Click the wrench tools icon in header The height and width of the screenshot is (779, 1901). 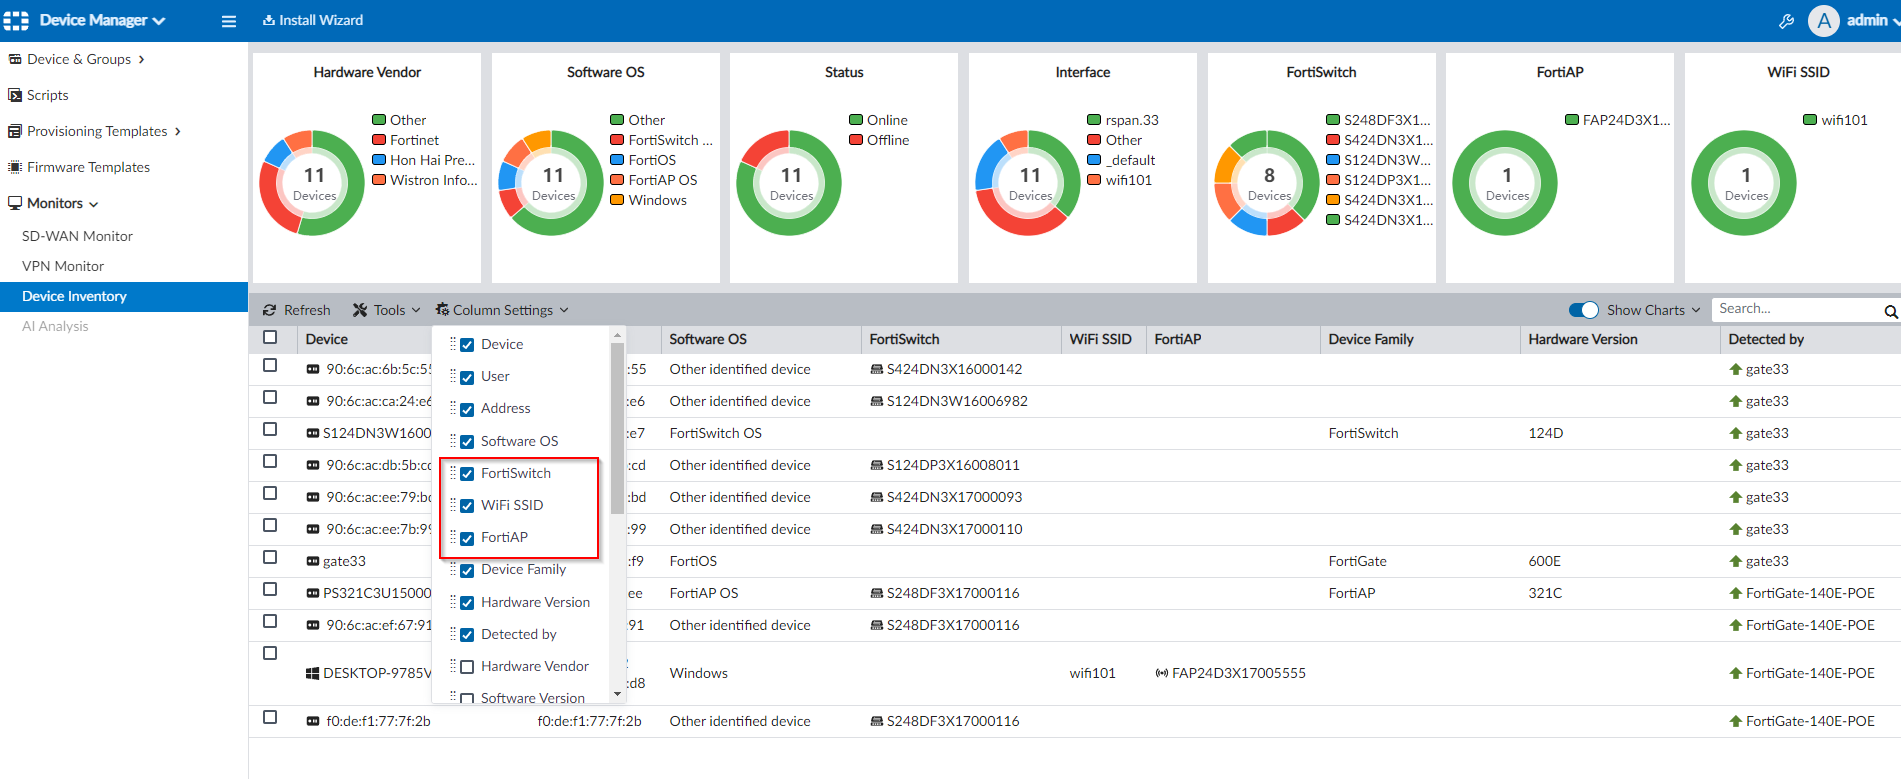click(x=1786, y=21)
